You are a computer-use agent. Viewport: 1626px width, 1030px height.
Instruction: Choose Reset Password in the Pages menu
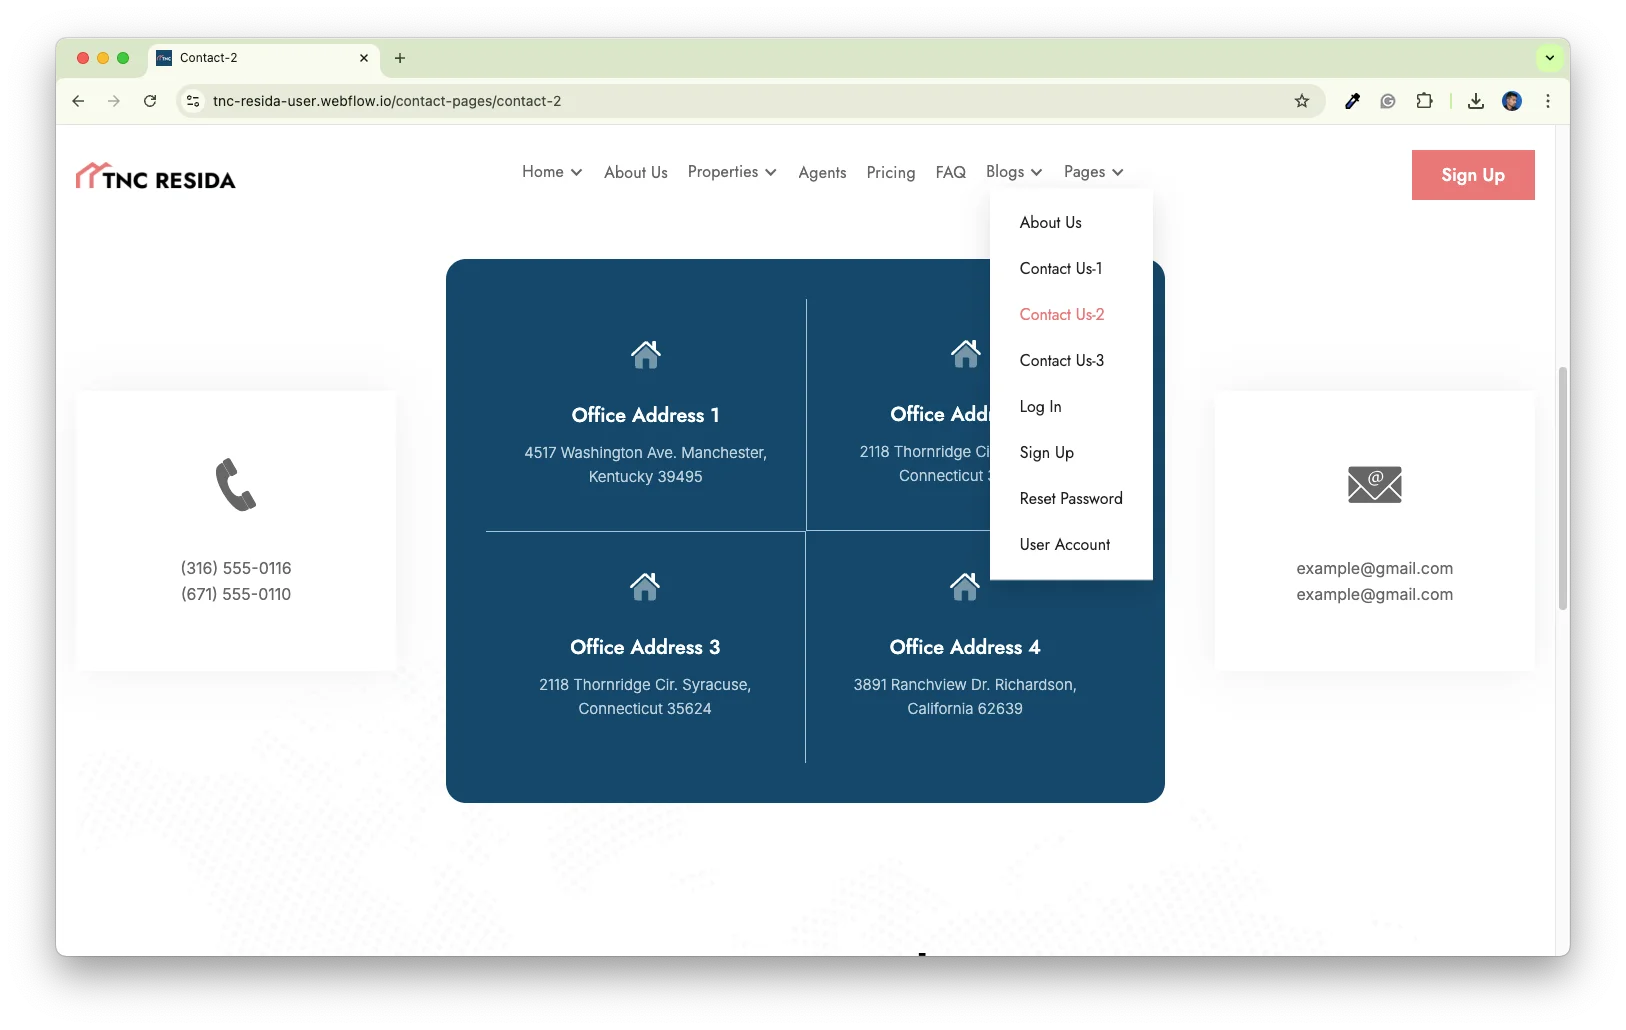(1070, 499)
